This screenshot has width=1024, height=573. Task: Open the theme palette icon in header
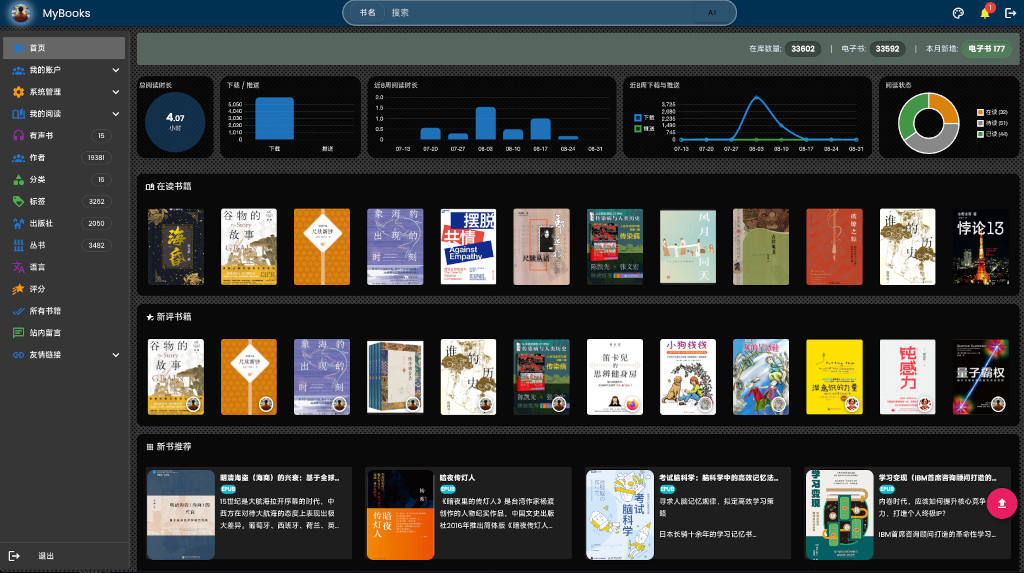[x=958, y=13]
